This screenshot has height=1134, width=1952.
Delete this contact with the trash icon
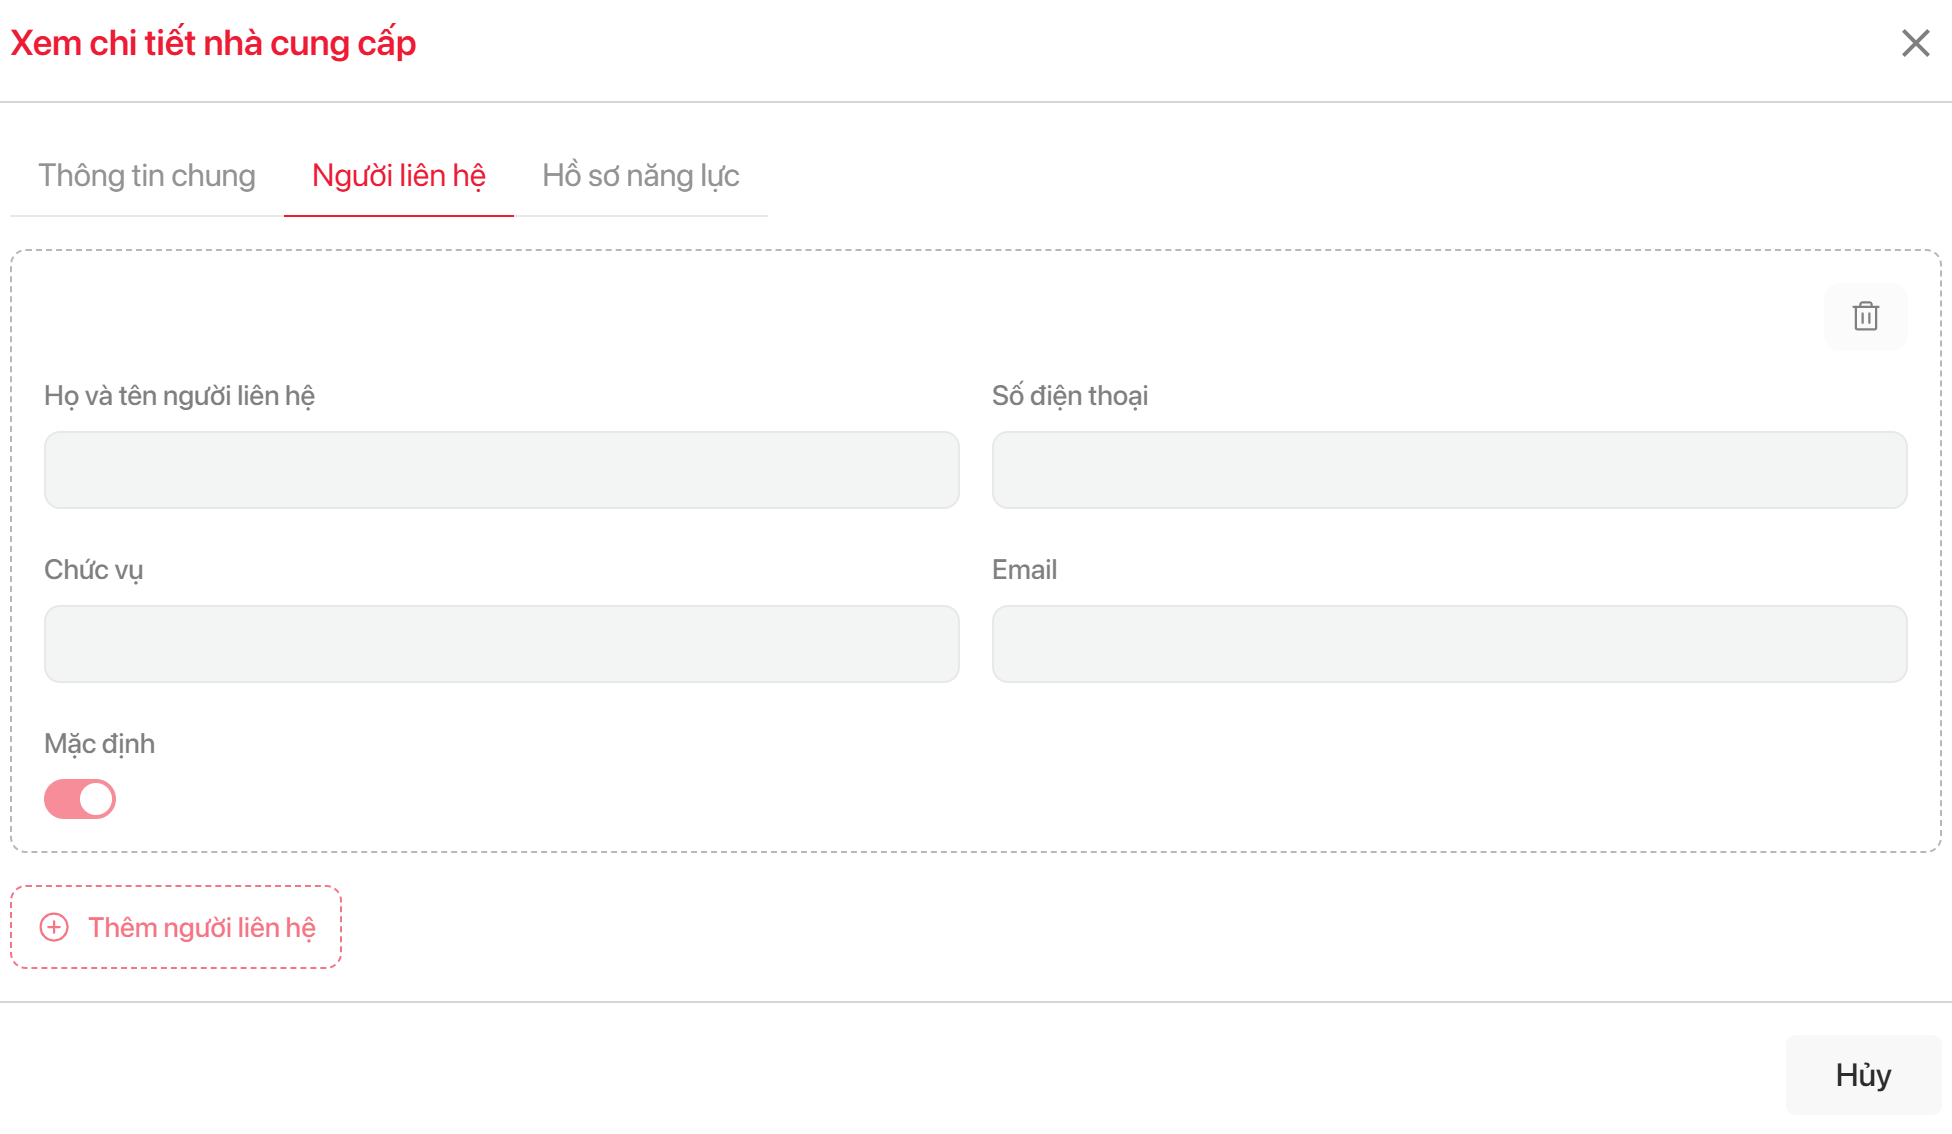[x=1865, y=317]
